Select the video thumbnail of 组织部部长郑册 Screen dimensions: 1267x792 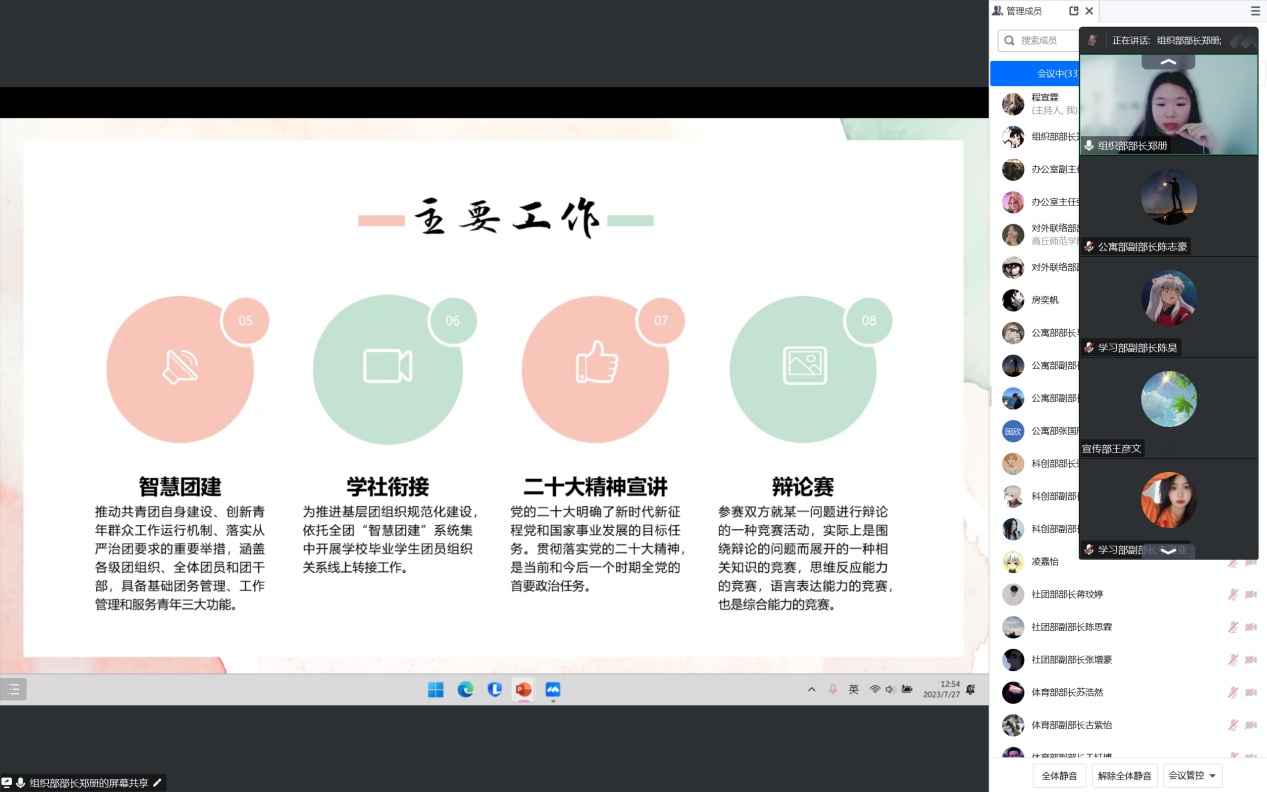(x=1168, y=105)
